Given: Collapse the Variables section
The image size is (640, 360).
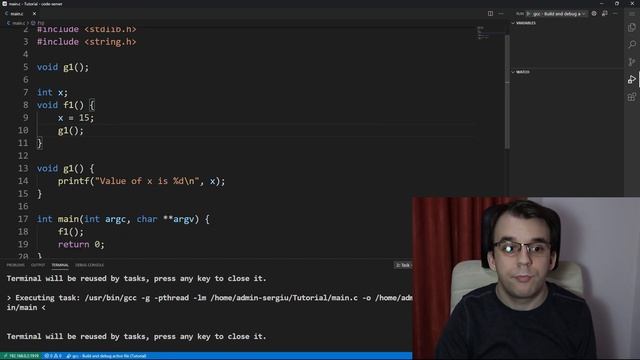Looking at the screenshot, I should (526, 23).
